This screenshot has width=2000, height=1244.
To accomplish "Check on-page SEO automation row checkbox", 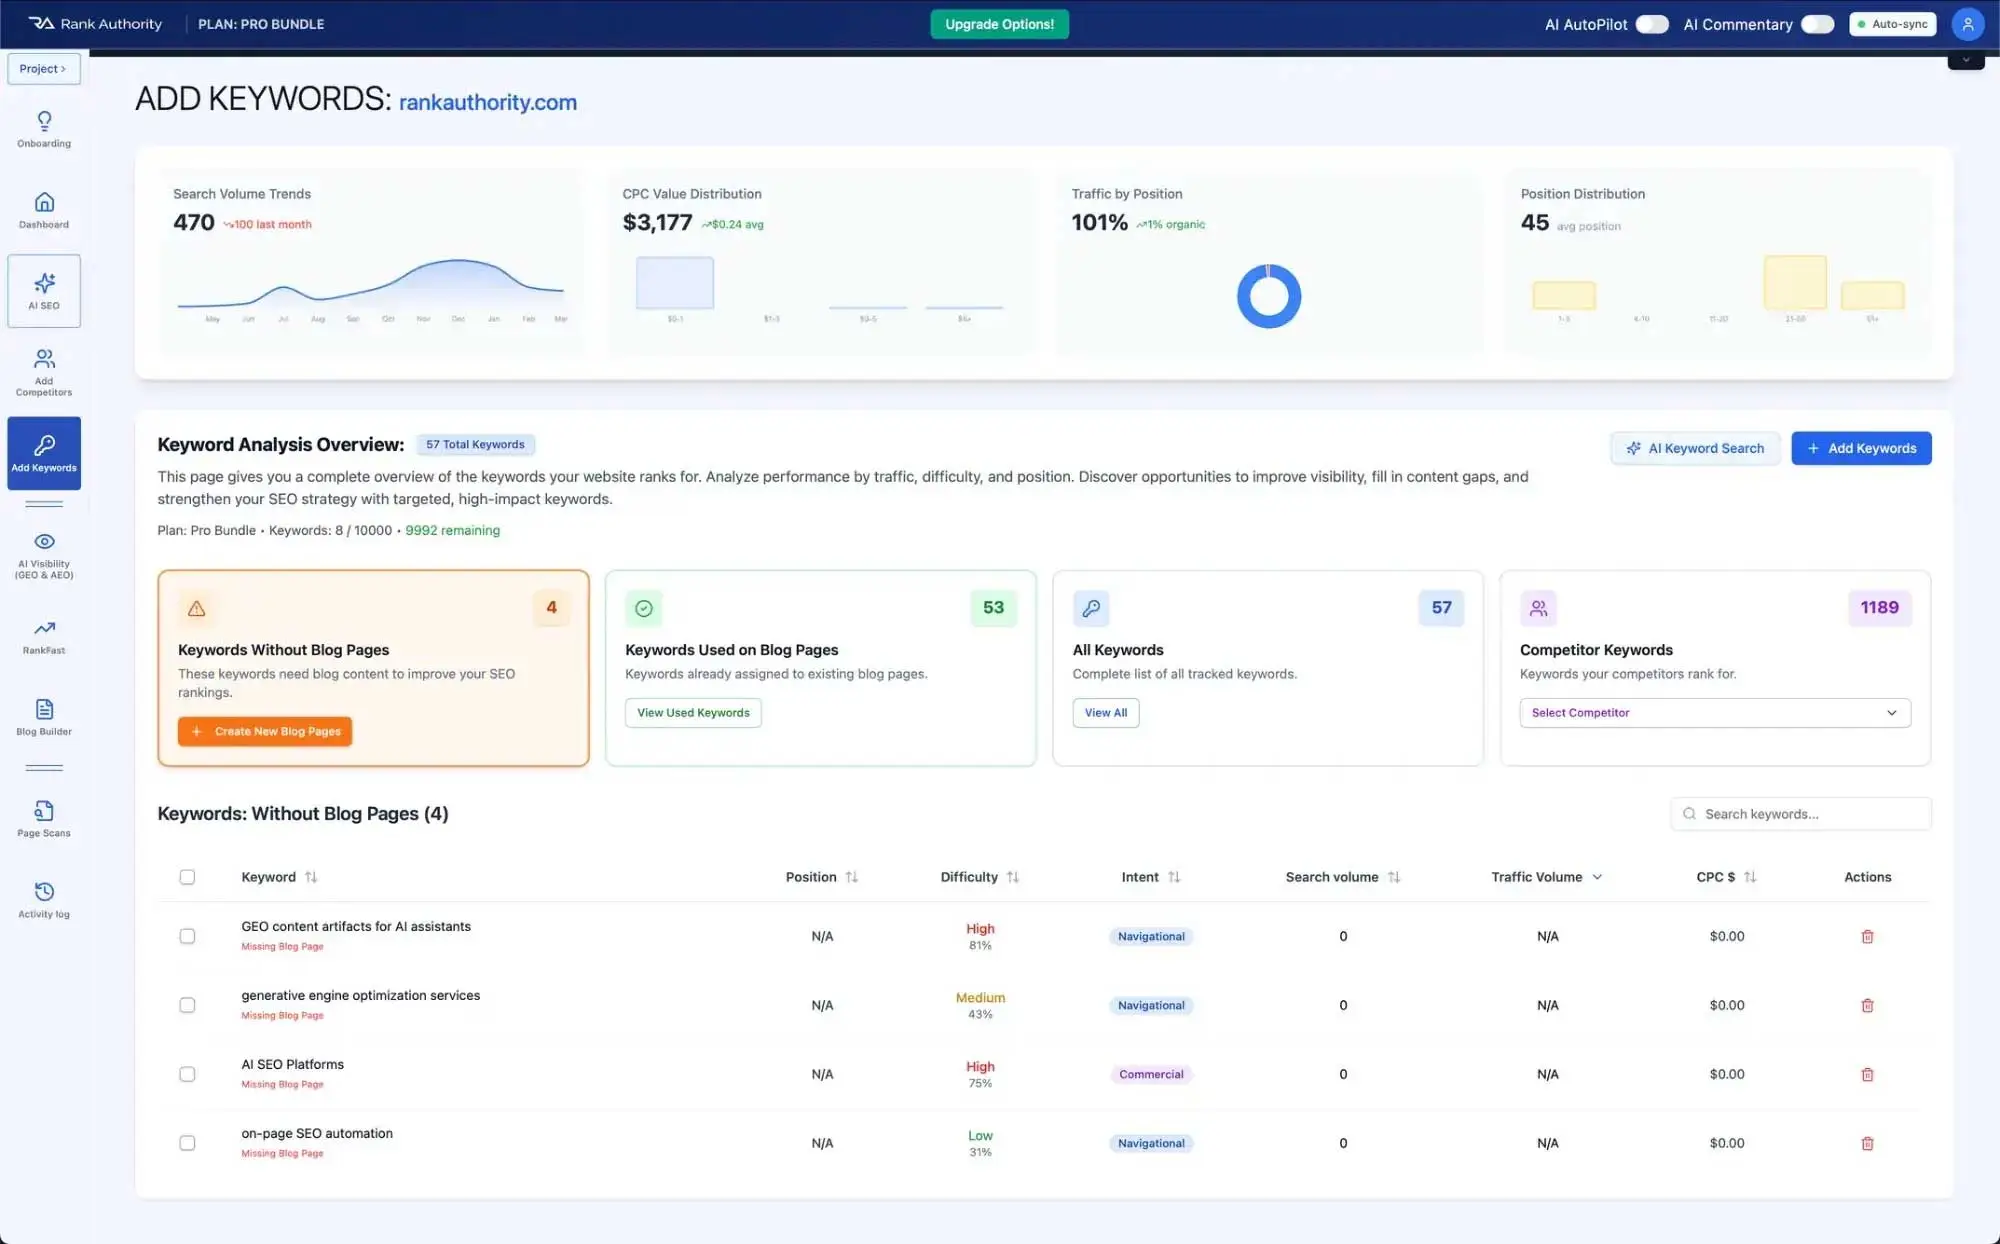I will (x=187, y=1143).
